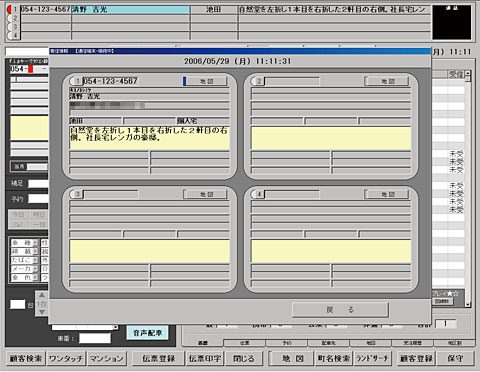Open the メーカ dropdown list
The image size is (480, 372).
coord(36,269)
